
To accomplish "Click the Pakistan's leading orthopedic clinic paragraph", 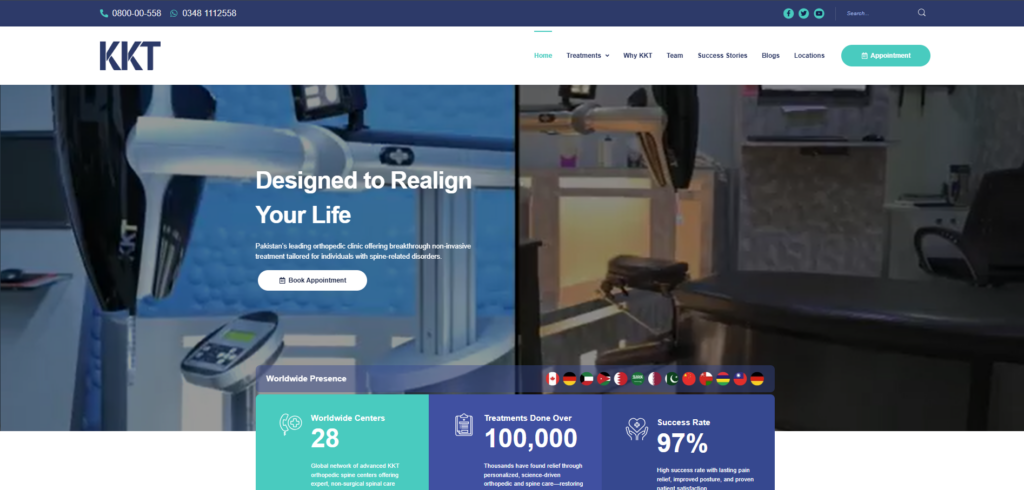I will pyautogui.click(x=363, y=252).
